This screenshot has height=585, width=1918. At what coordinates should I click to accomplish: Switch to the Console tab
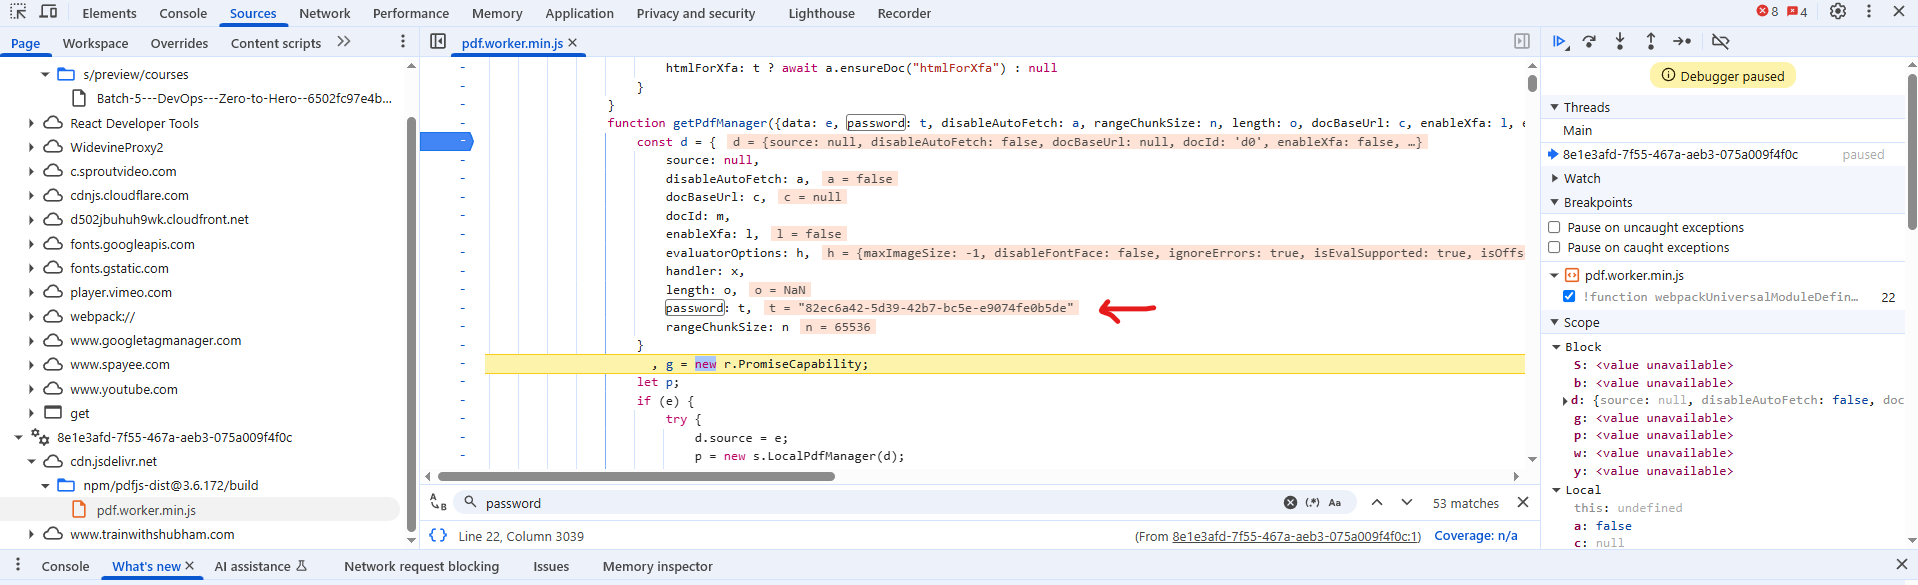tap(183, 13)
